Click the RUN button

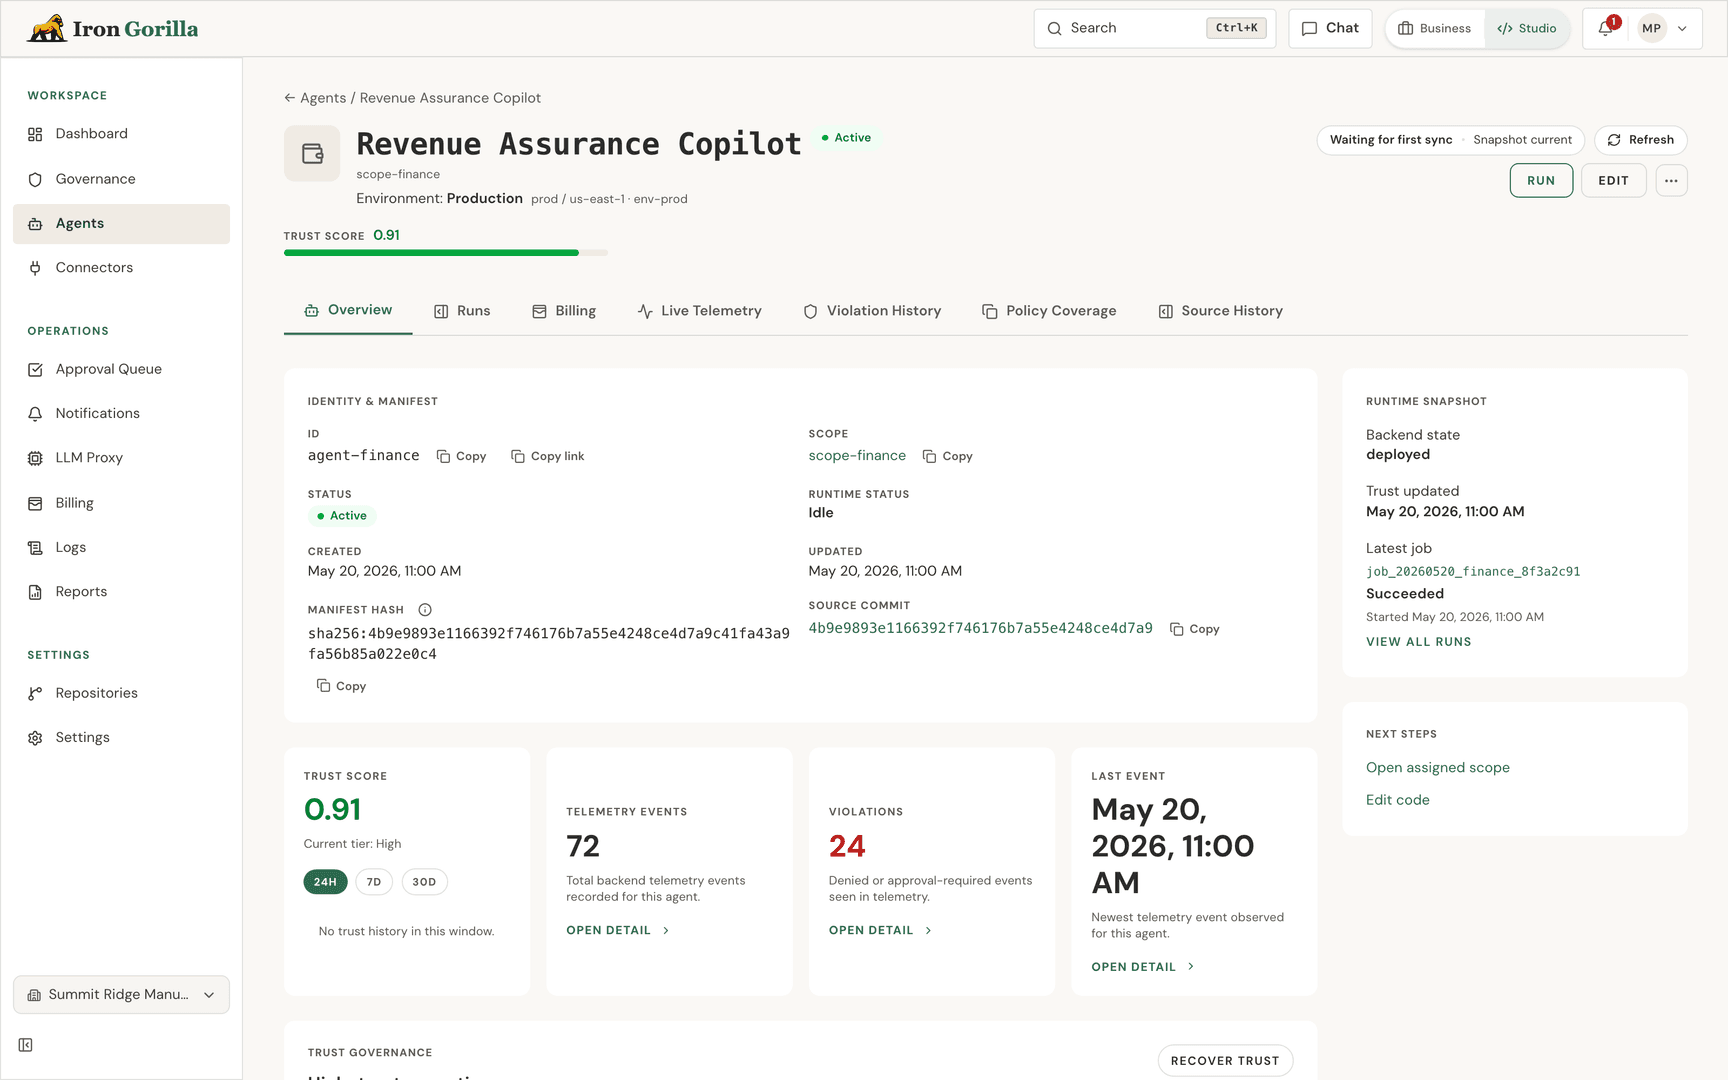pyautogui.click(x=1541, y=181)
